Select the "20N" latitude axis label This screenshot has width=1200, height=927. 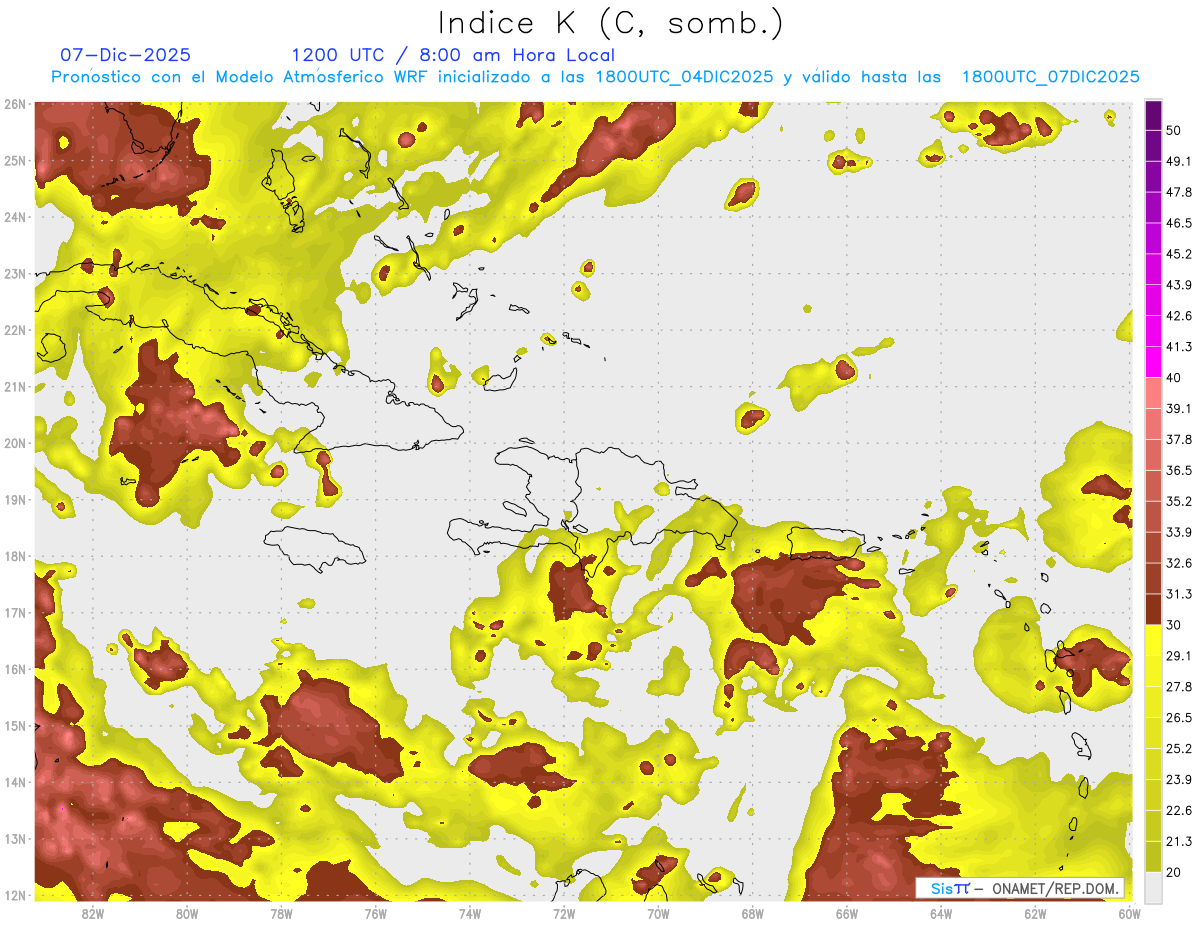15,443
